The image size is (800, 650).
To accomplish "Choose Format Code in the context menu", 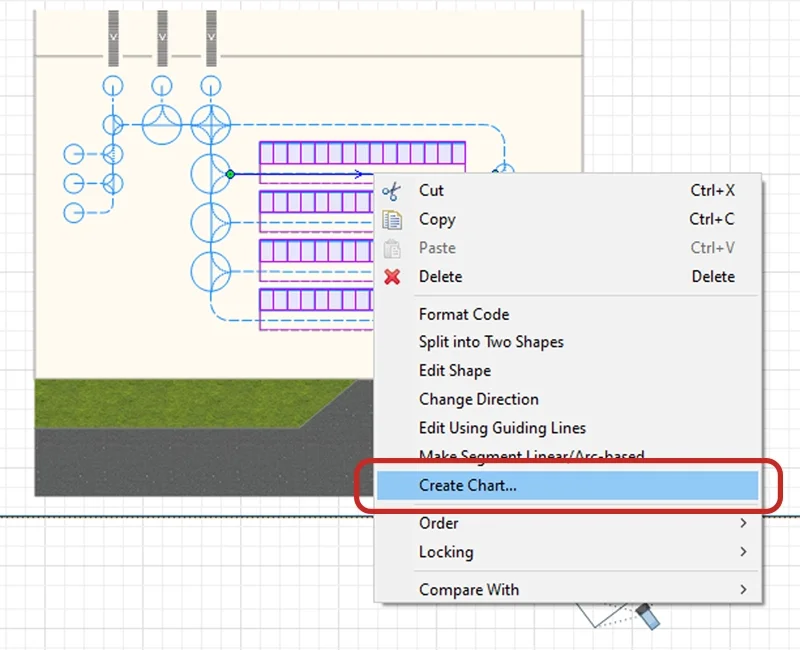I will [463, 314].
